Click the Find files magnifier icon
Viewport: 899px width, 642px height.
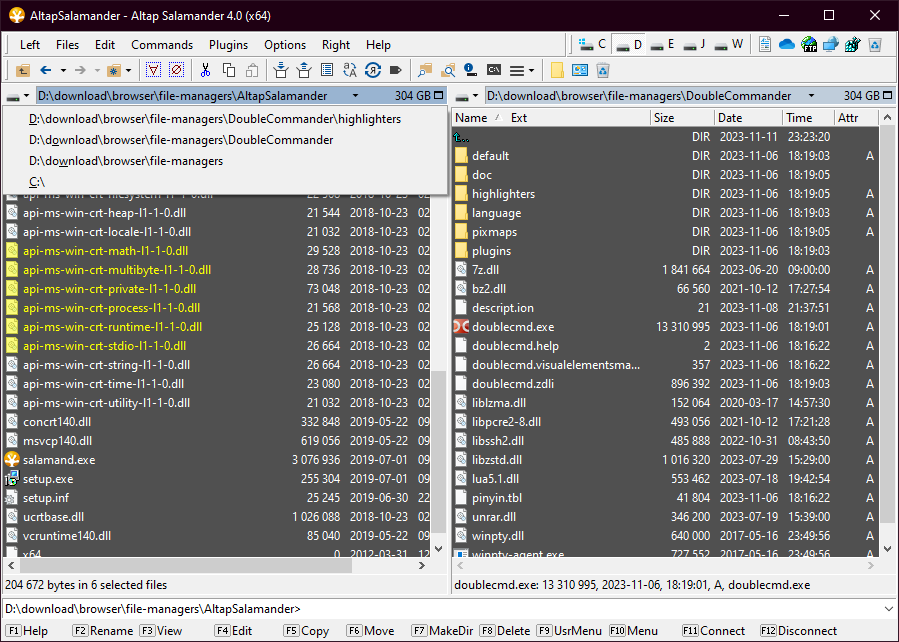(x=425, y=70)
